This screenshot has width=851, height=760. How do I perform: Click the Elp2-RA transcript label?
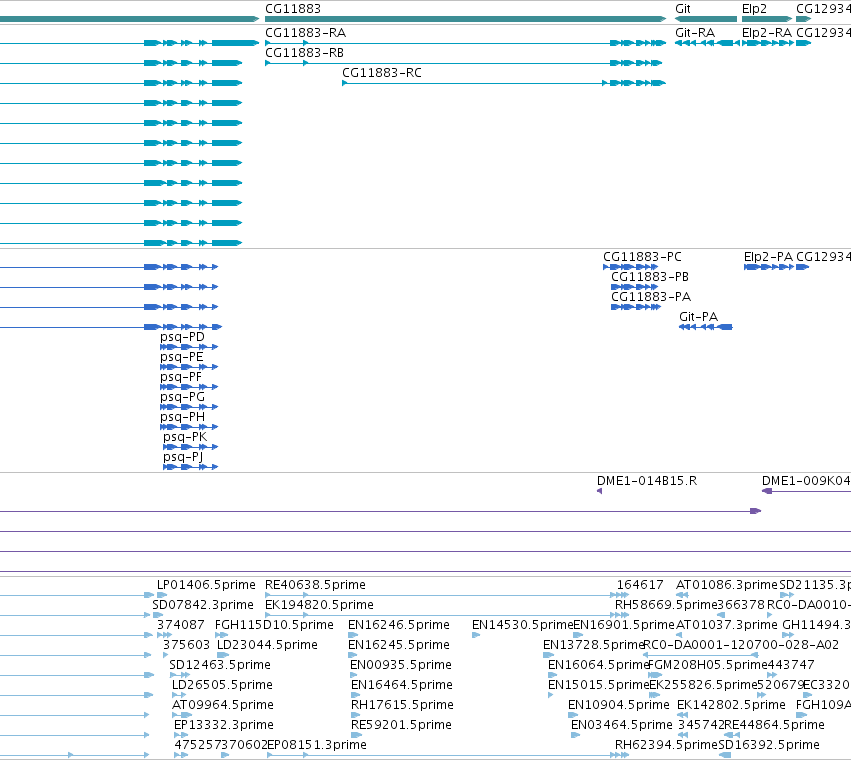(767, 33)
